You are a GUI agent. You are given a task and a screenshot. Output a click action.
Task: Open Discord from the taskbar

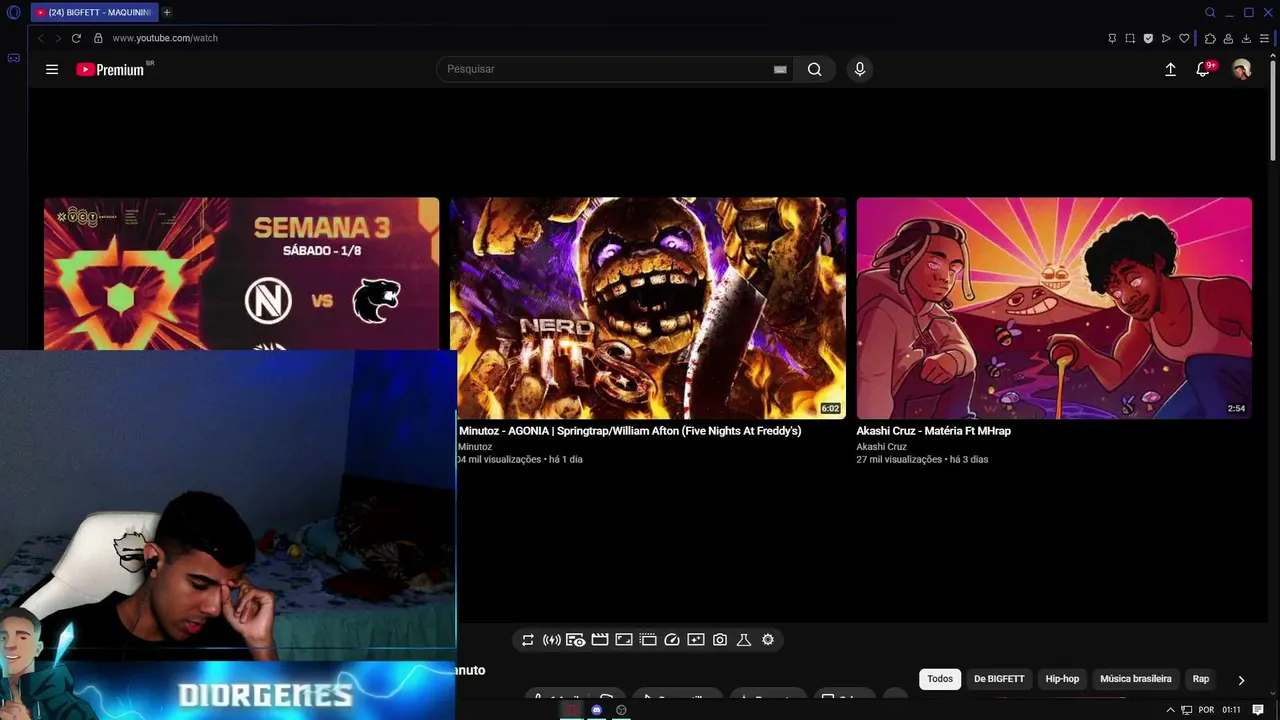click(597, 710)
